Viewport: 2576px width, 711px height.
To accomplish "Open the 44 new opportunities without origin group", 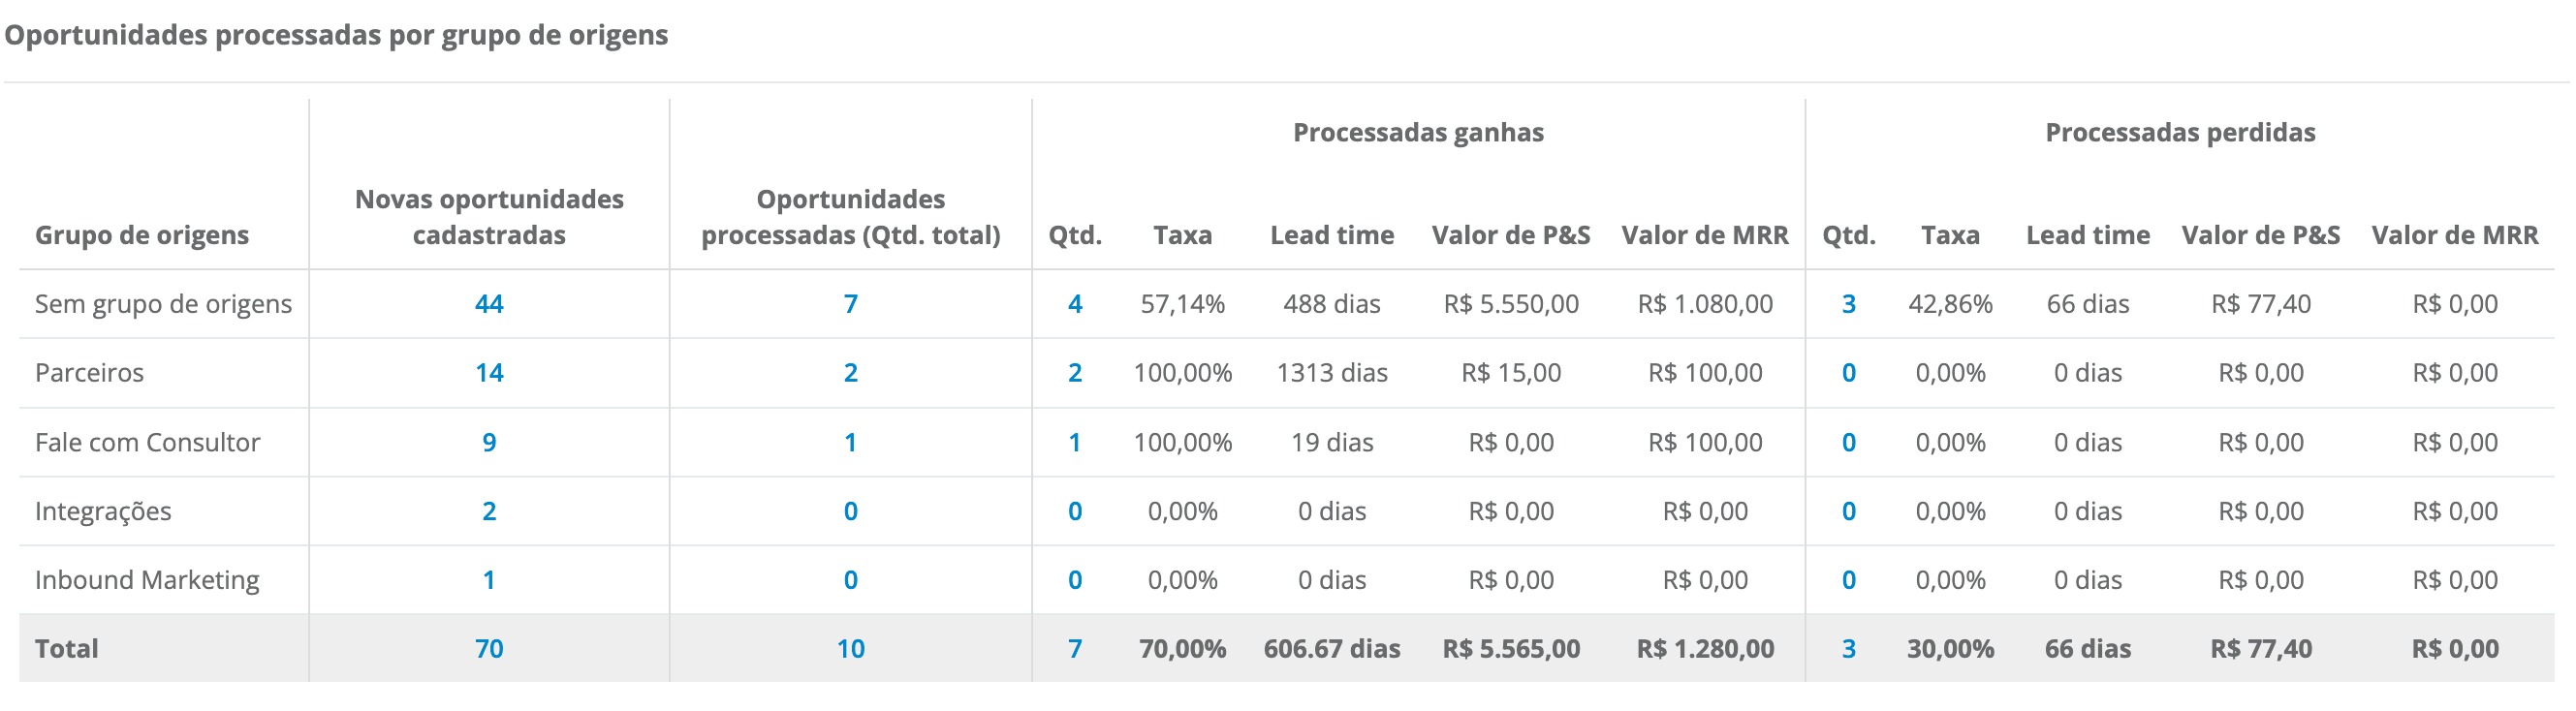I will (x=489, y=304).
